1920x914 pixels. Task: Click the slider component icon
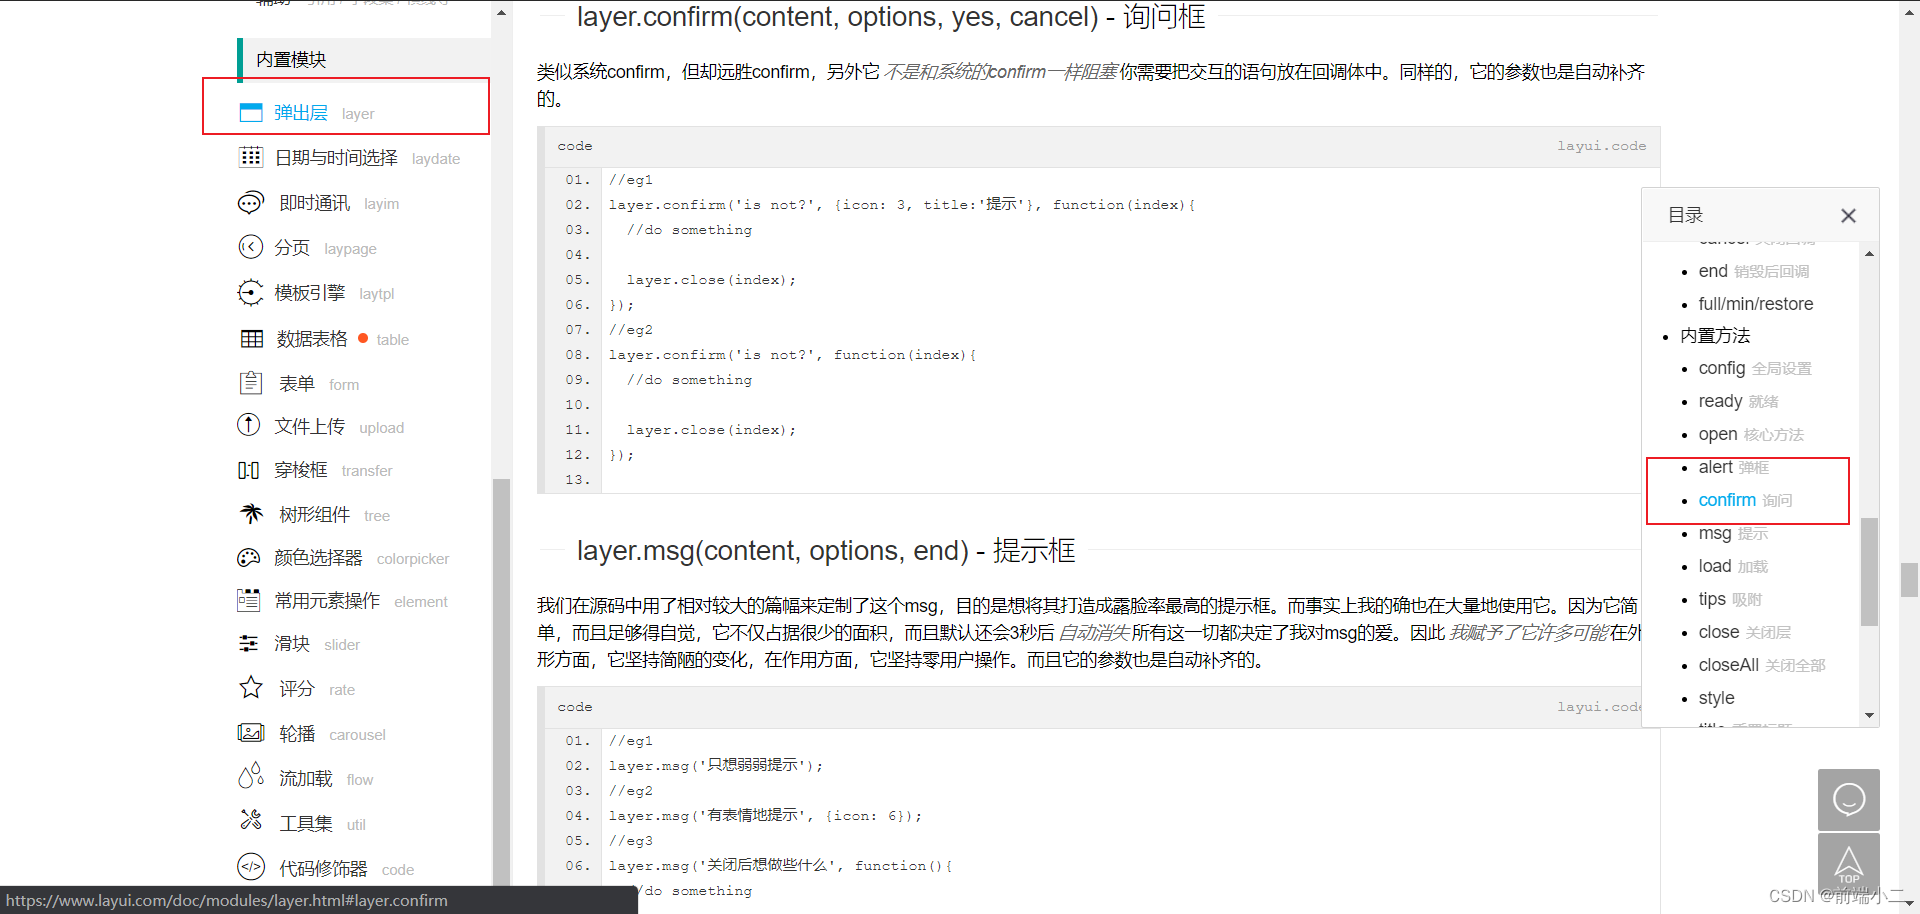(249, 643)
